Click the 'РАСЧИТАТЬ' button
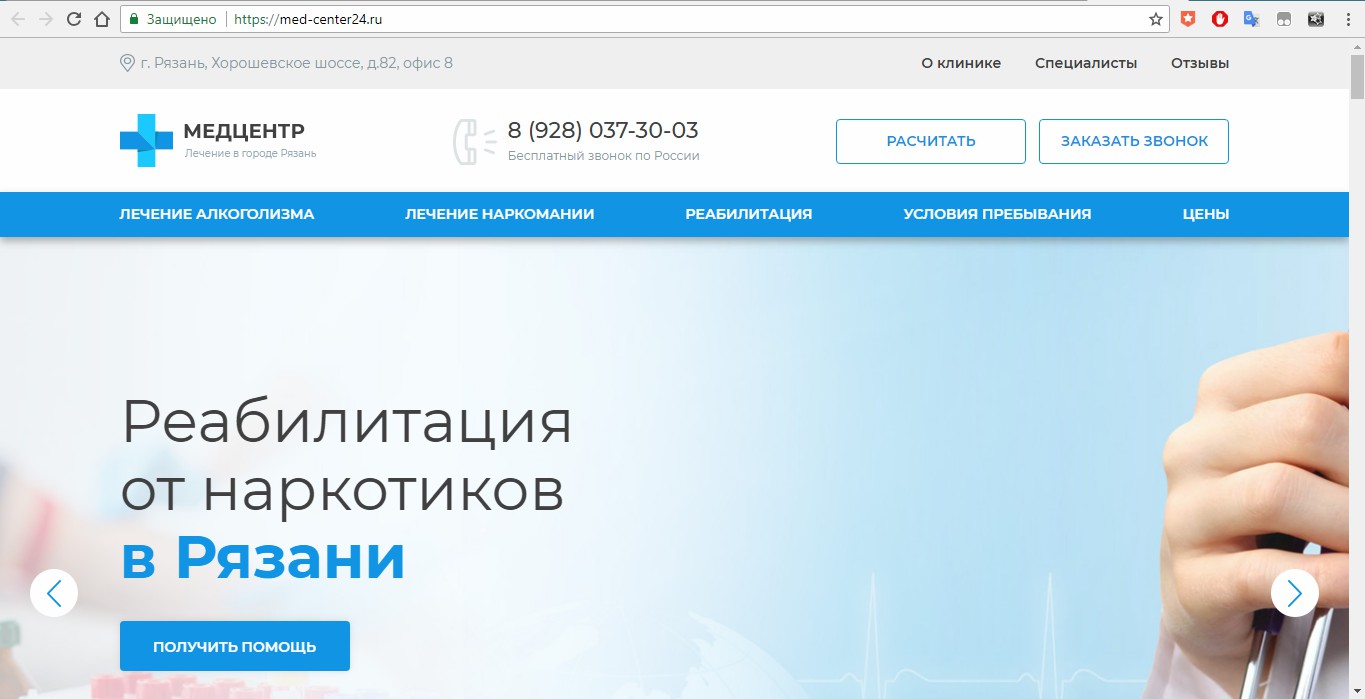The width and height of the screenshot is (1365, 699). (x=931, y=141)
